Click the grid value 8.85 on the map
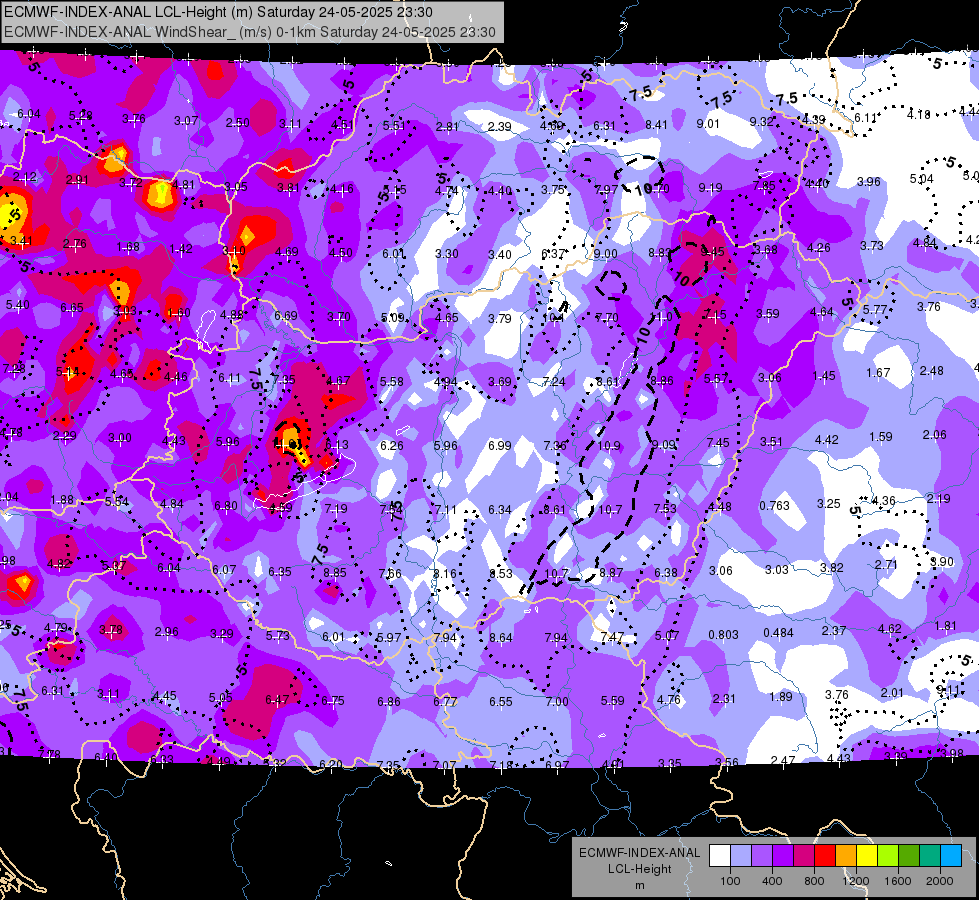The height and width of the screenshot is (900, 979). point(335,572)
